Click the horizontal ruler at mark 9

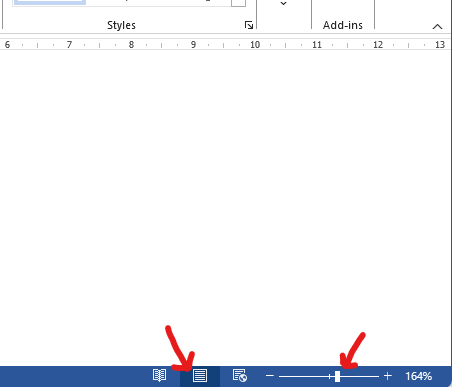(x=193, y=45)
